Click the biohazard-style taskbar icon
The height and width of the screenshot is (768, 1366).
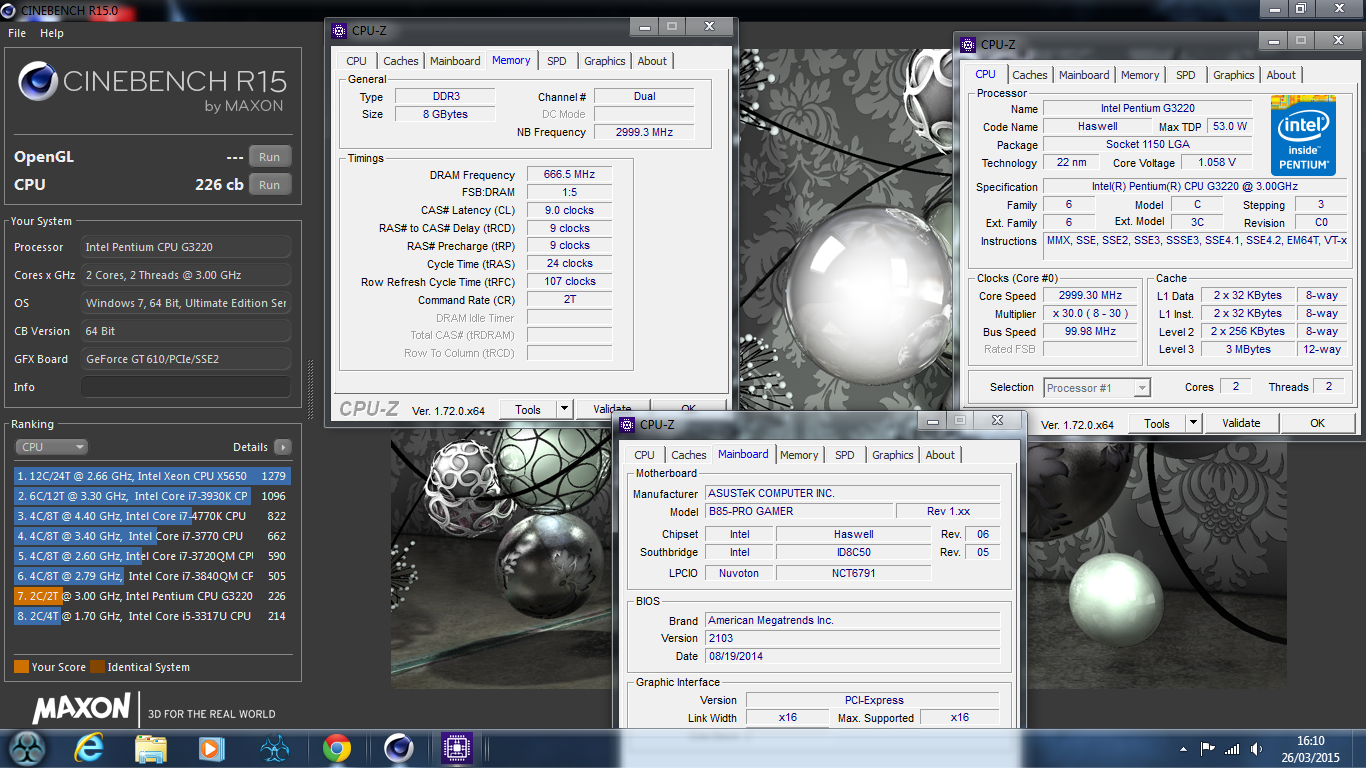(x=274, y=748)
